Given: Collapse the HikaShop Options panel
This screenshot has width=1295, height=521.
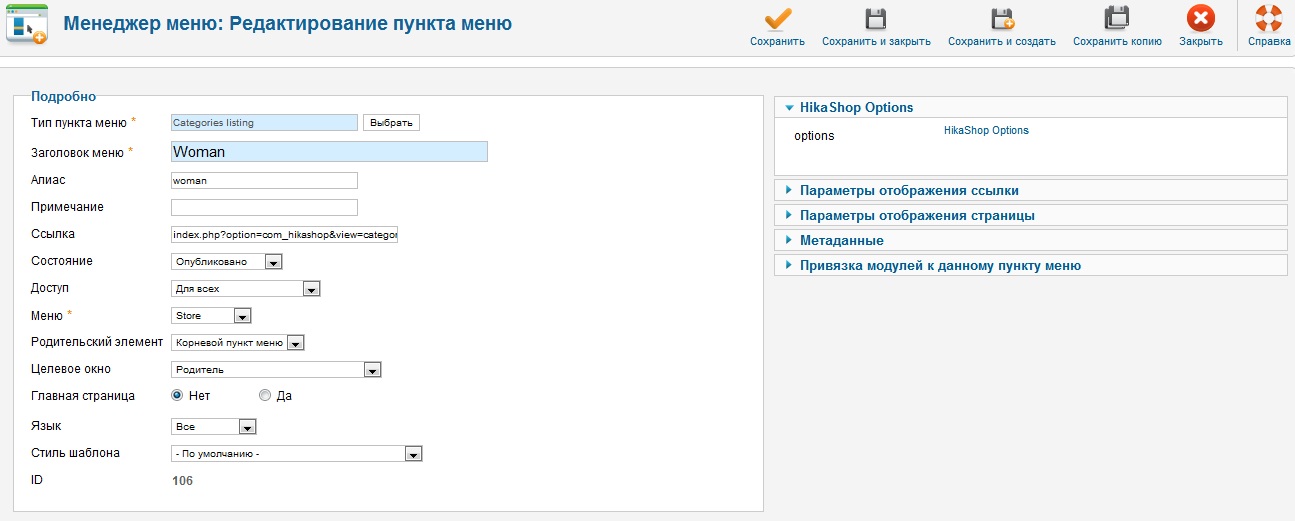Looking at the screenshot, I should click(x=856, y=107).
